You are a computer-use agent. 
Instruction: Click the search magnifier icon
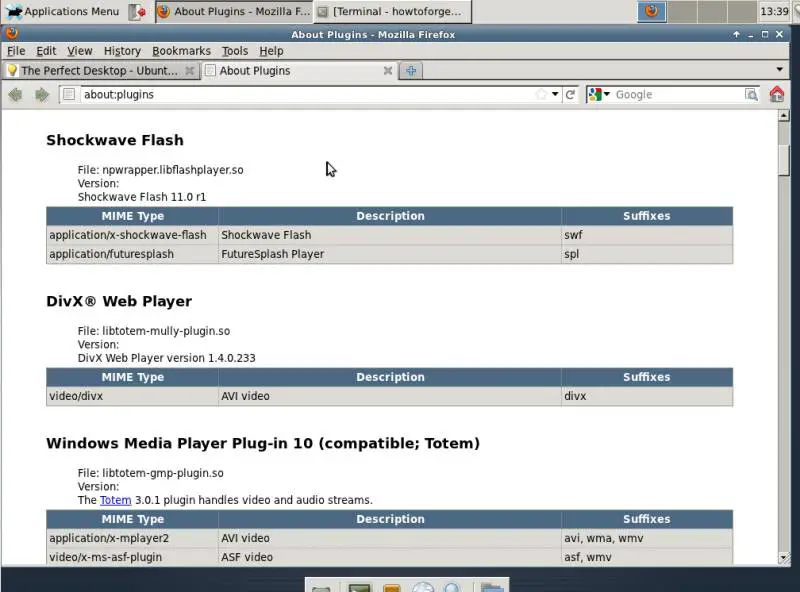click(751, 94)
